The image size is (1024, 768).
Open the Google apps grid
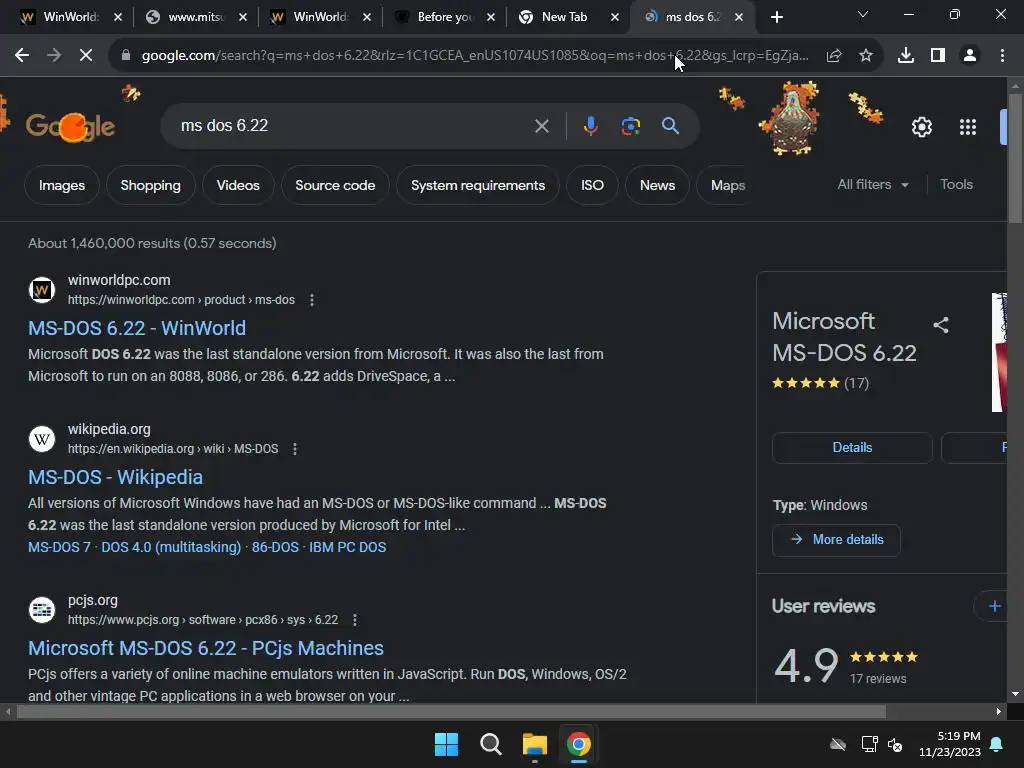968,127
